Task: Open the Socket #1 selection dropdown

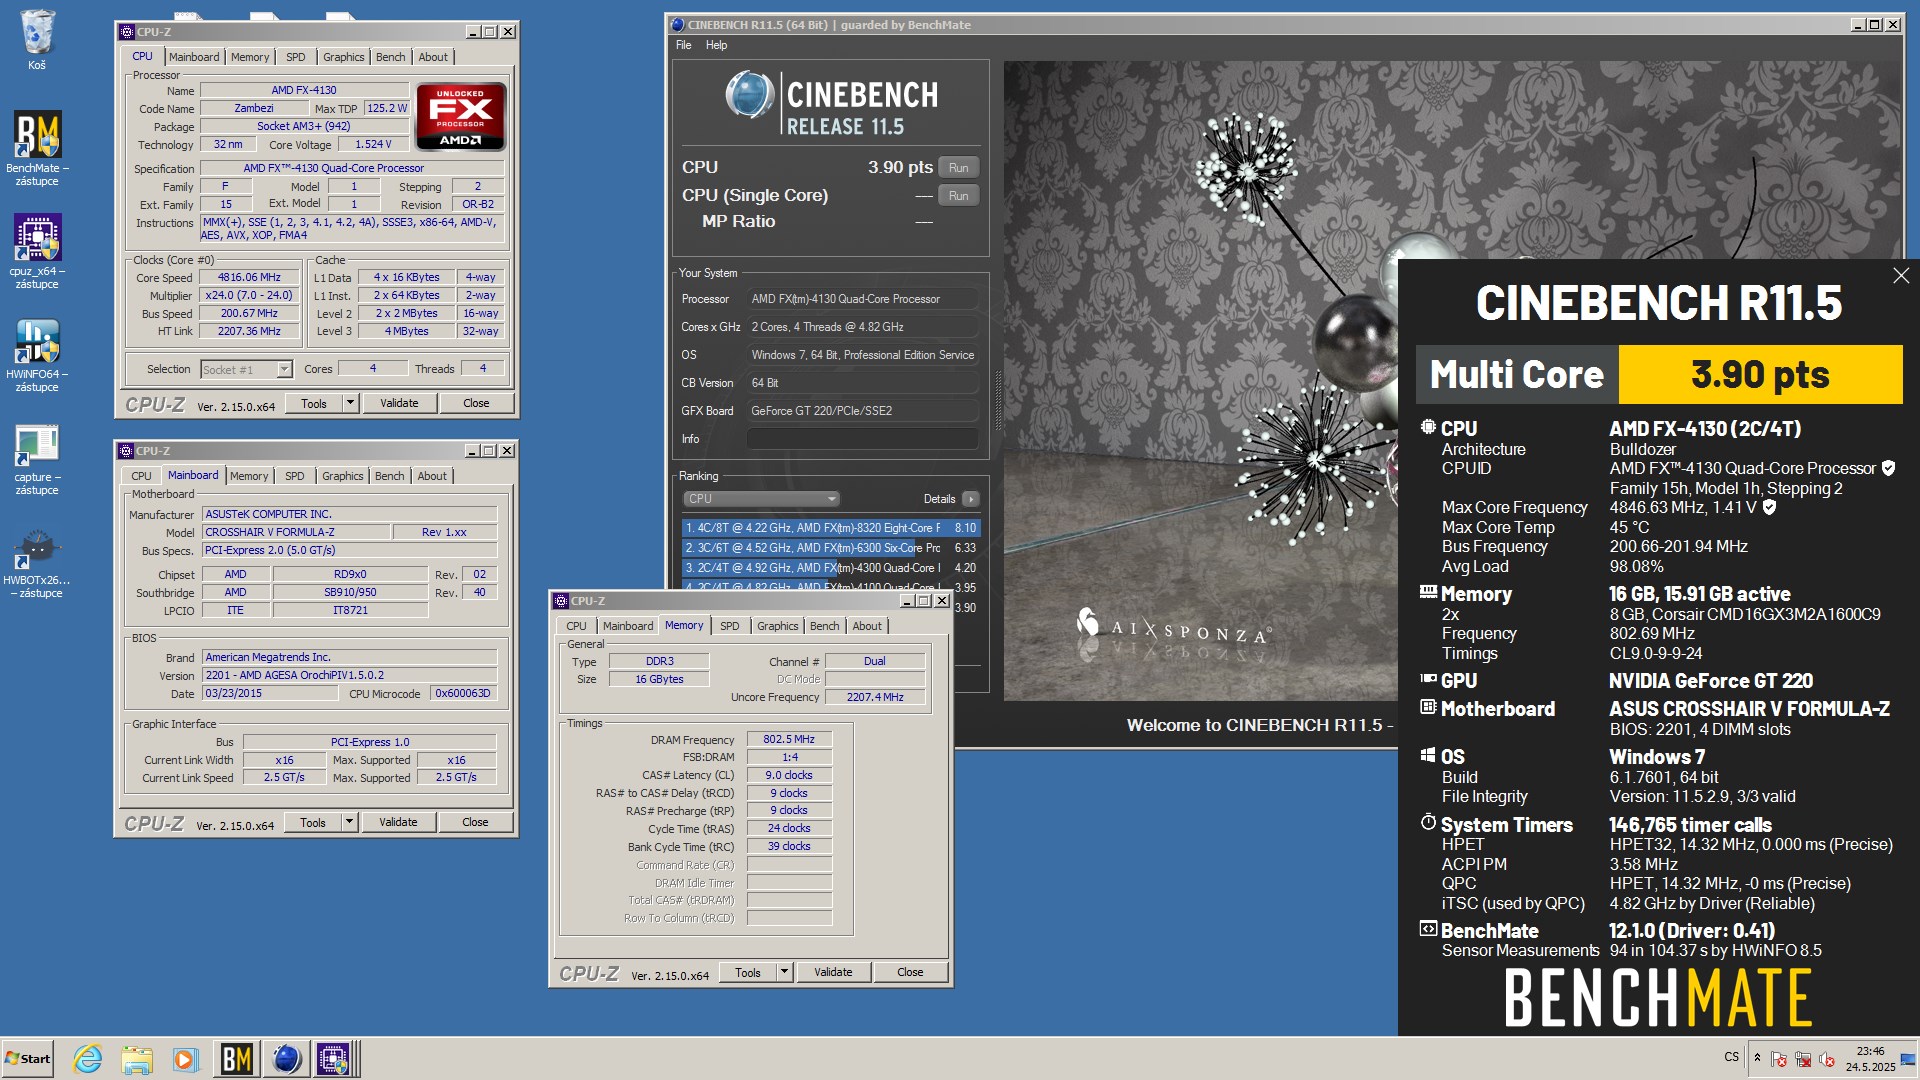Action: point(246,369)
